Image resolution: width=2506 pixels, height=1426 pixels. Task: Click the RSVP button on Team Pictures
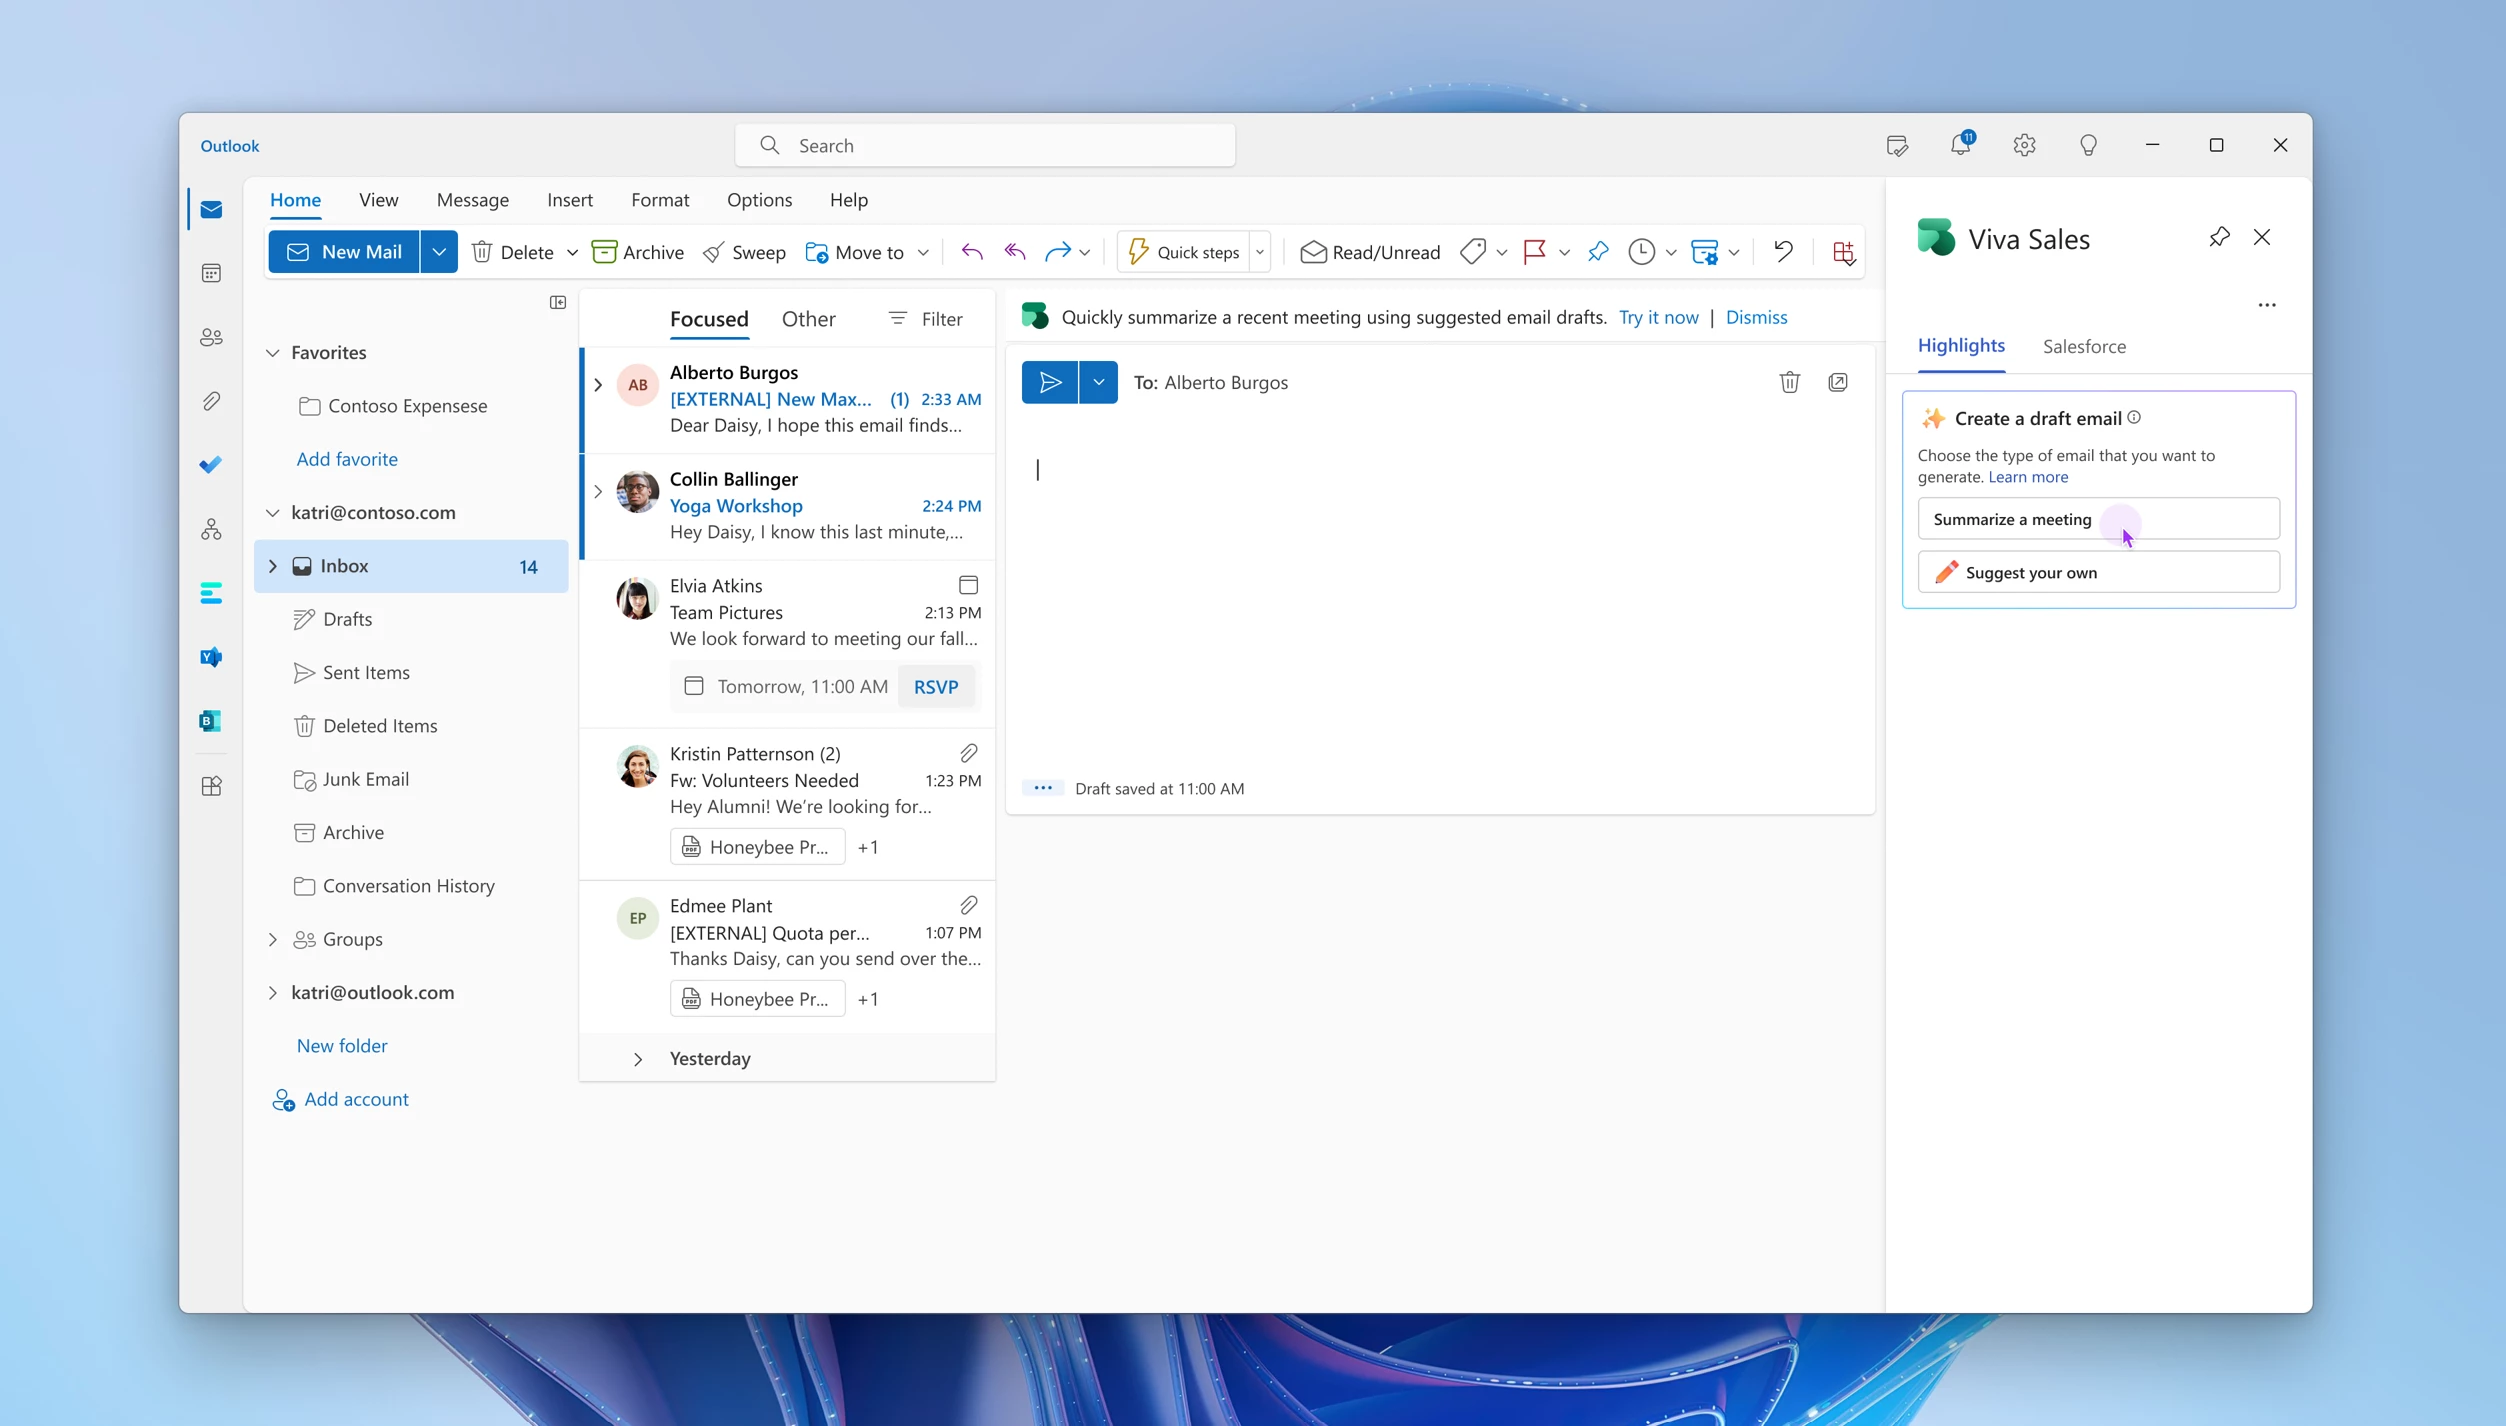pos(935,687)
